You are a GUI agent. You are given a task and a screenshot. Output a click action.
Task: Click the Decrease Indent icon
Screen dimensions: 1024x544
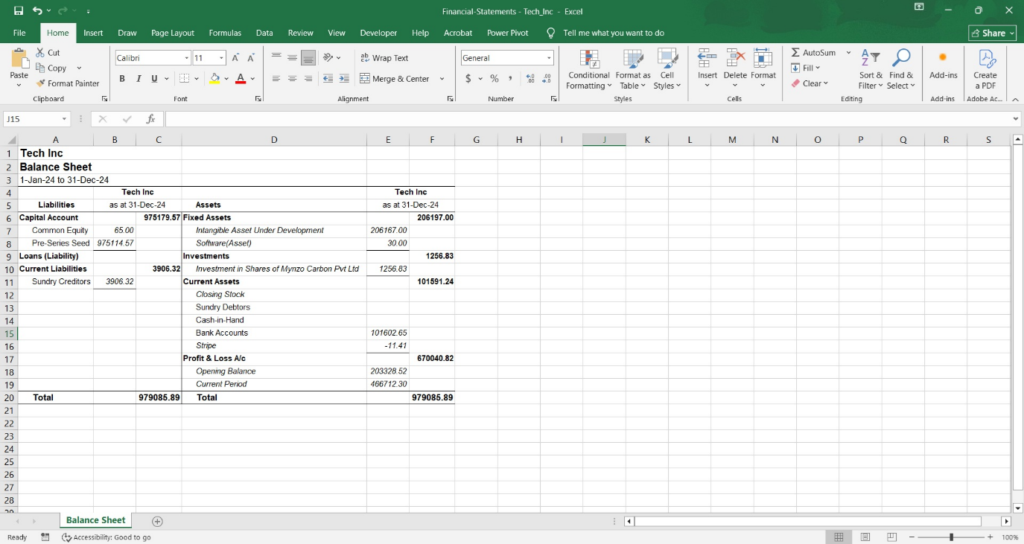[328, 78]
